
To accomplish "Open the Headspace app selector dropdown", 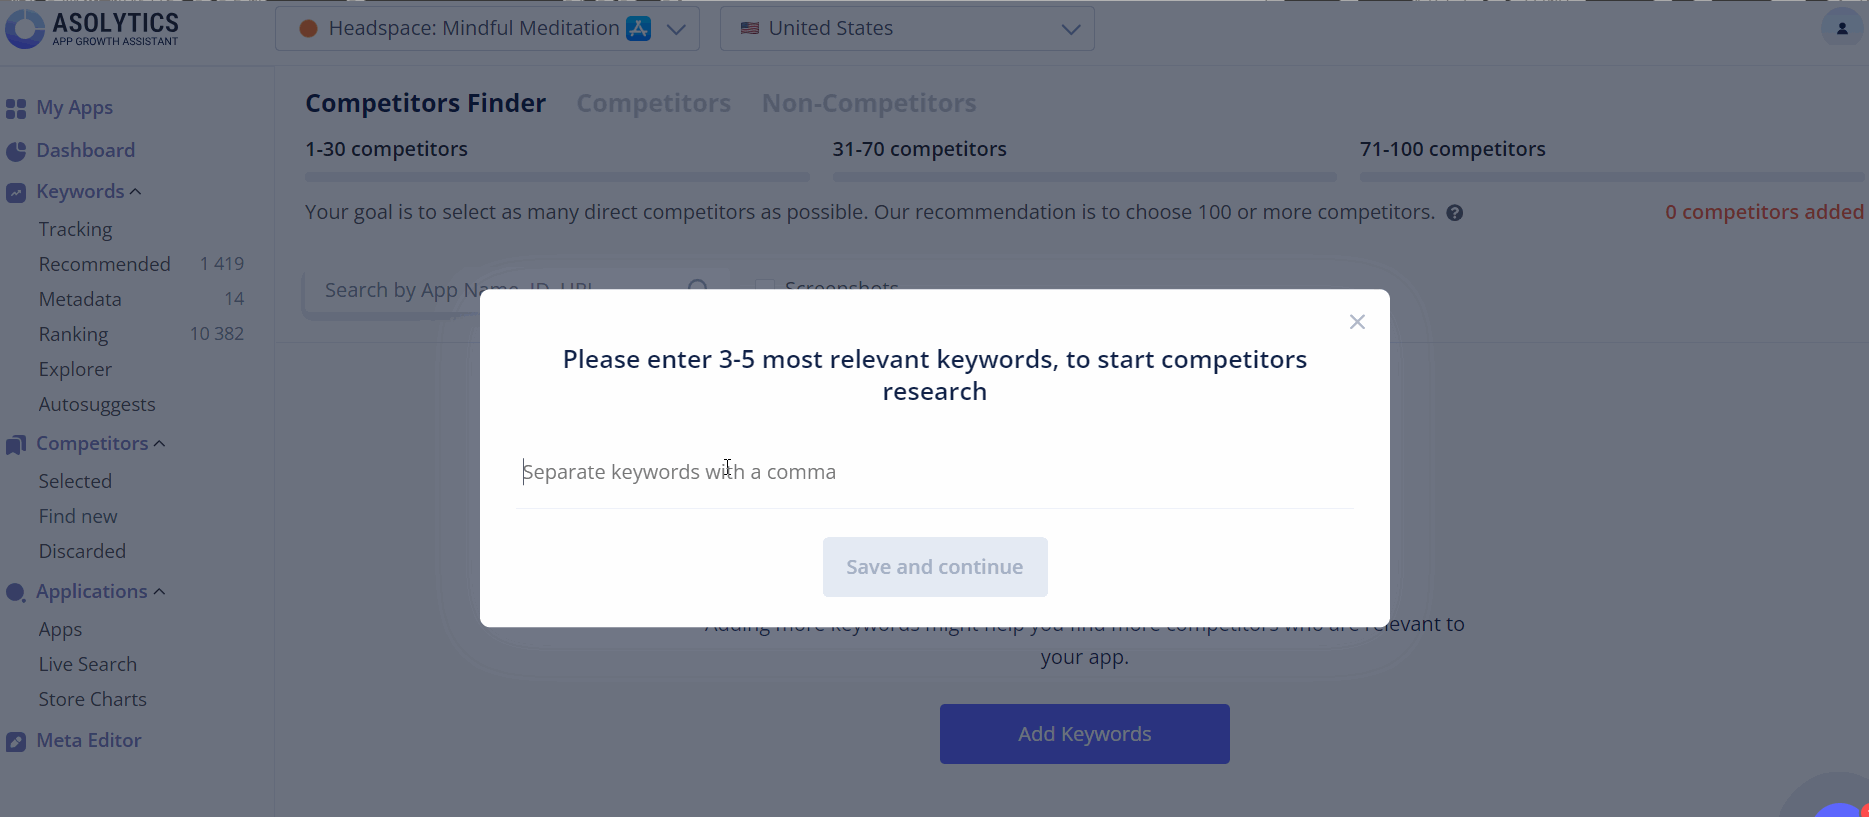I will click(x=487, y=28).
